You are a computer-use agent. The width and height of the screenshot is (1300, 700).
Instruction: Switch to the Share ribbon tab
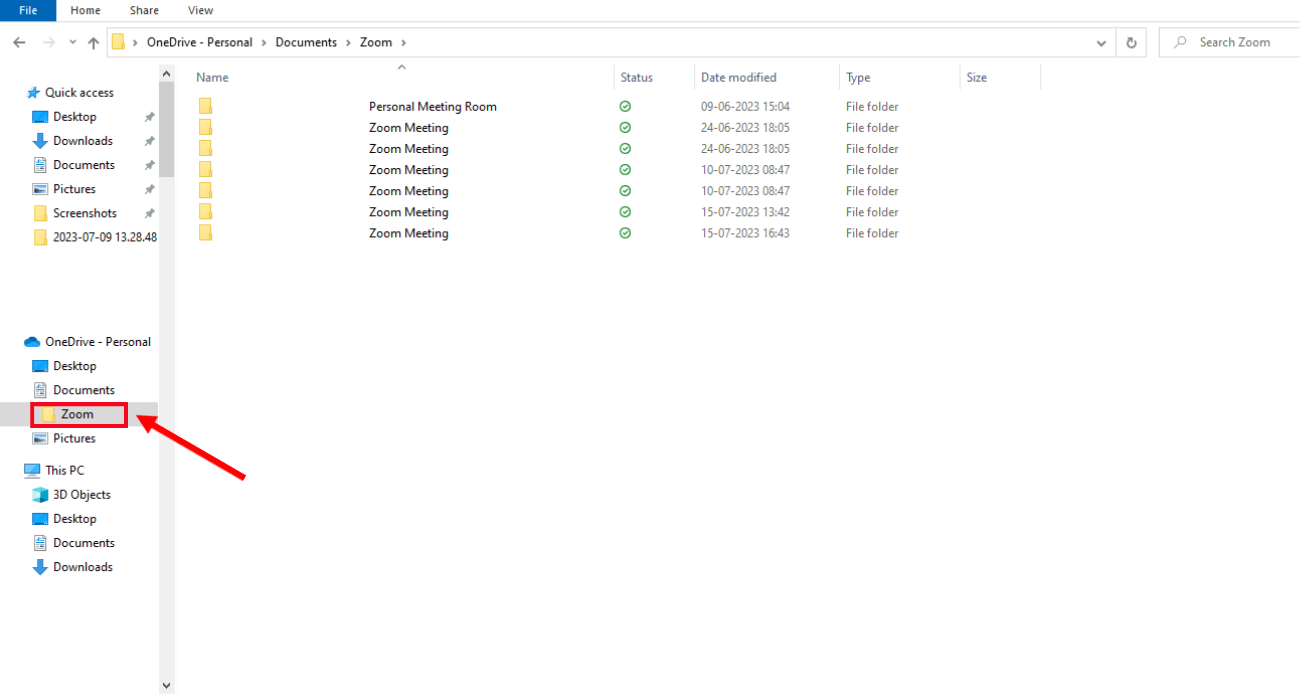144,10
